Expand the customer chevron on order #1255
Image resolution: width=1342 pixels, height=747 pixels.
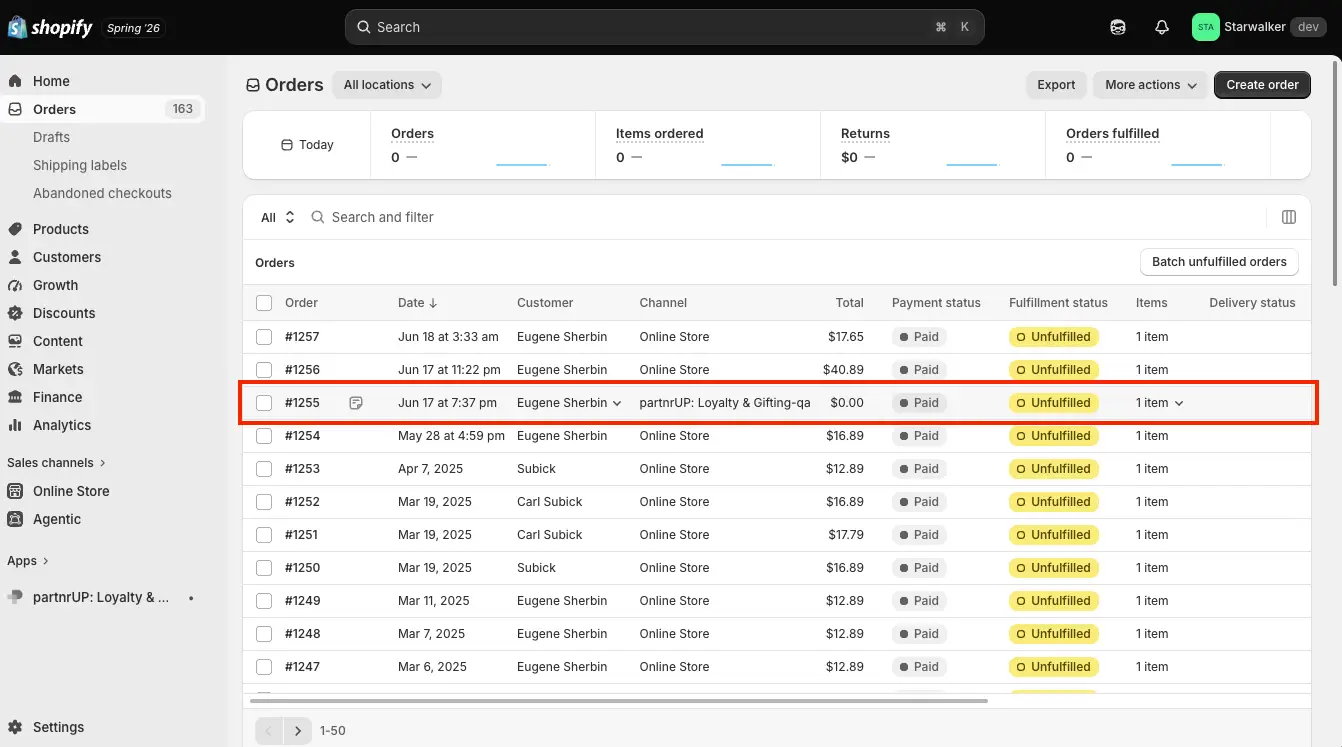tap(617, 403)
